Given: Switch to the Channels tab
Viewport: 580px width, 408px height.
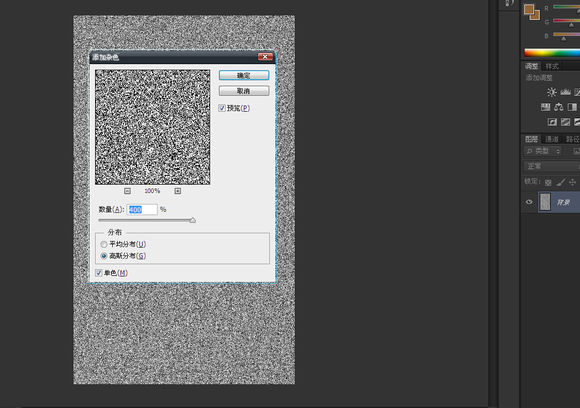Looking at the screenshot, I should click(x=552, y=139).
